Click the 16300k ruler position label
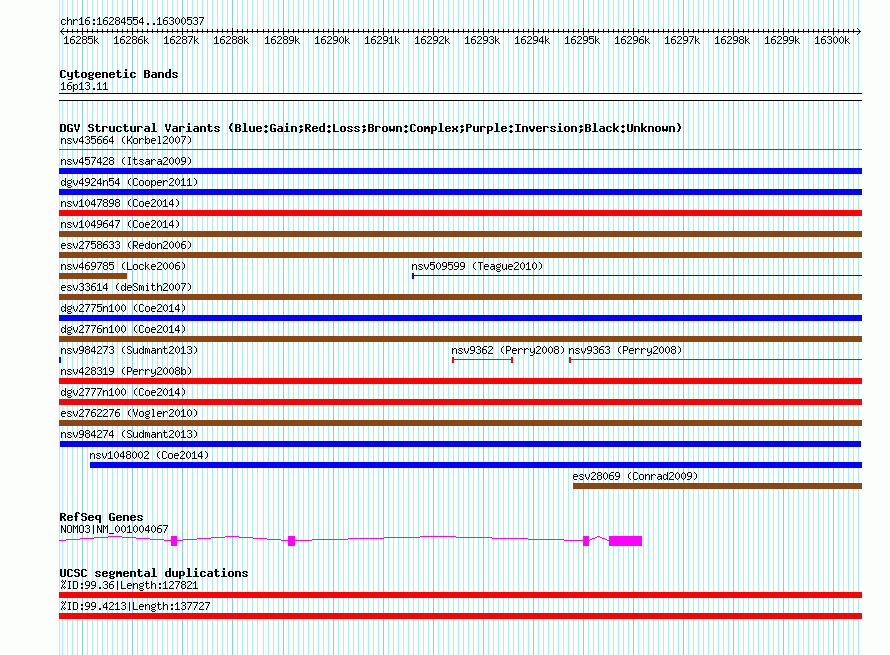 (831, 40)
